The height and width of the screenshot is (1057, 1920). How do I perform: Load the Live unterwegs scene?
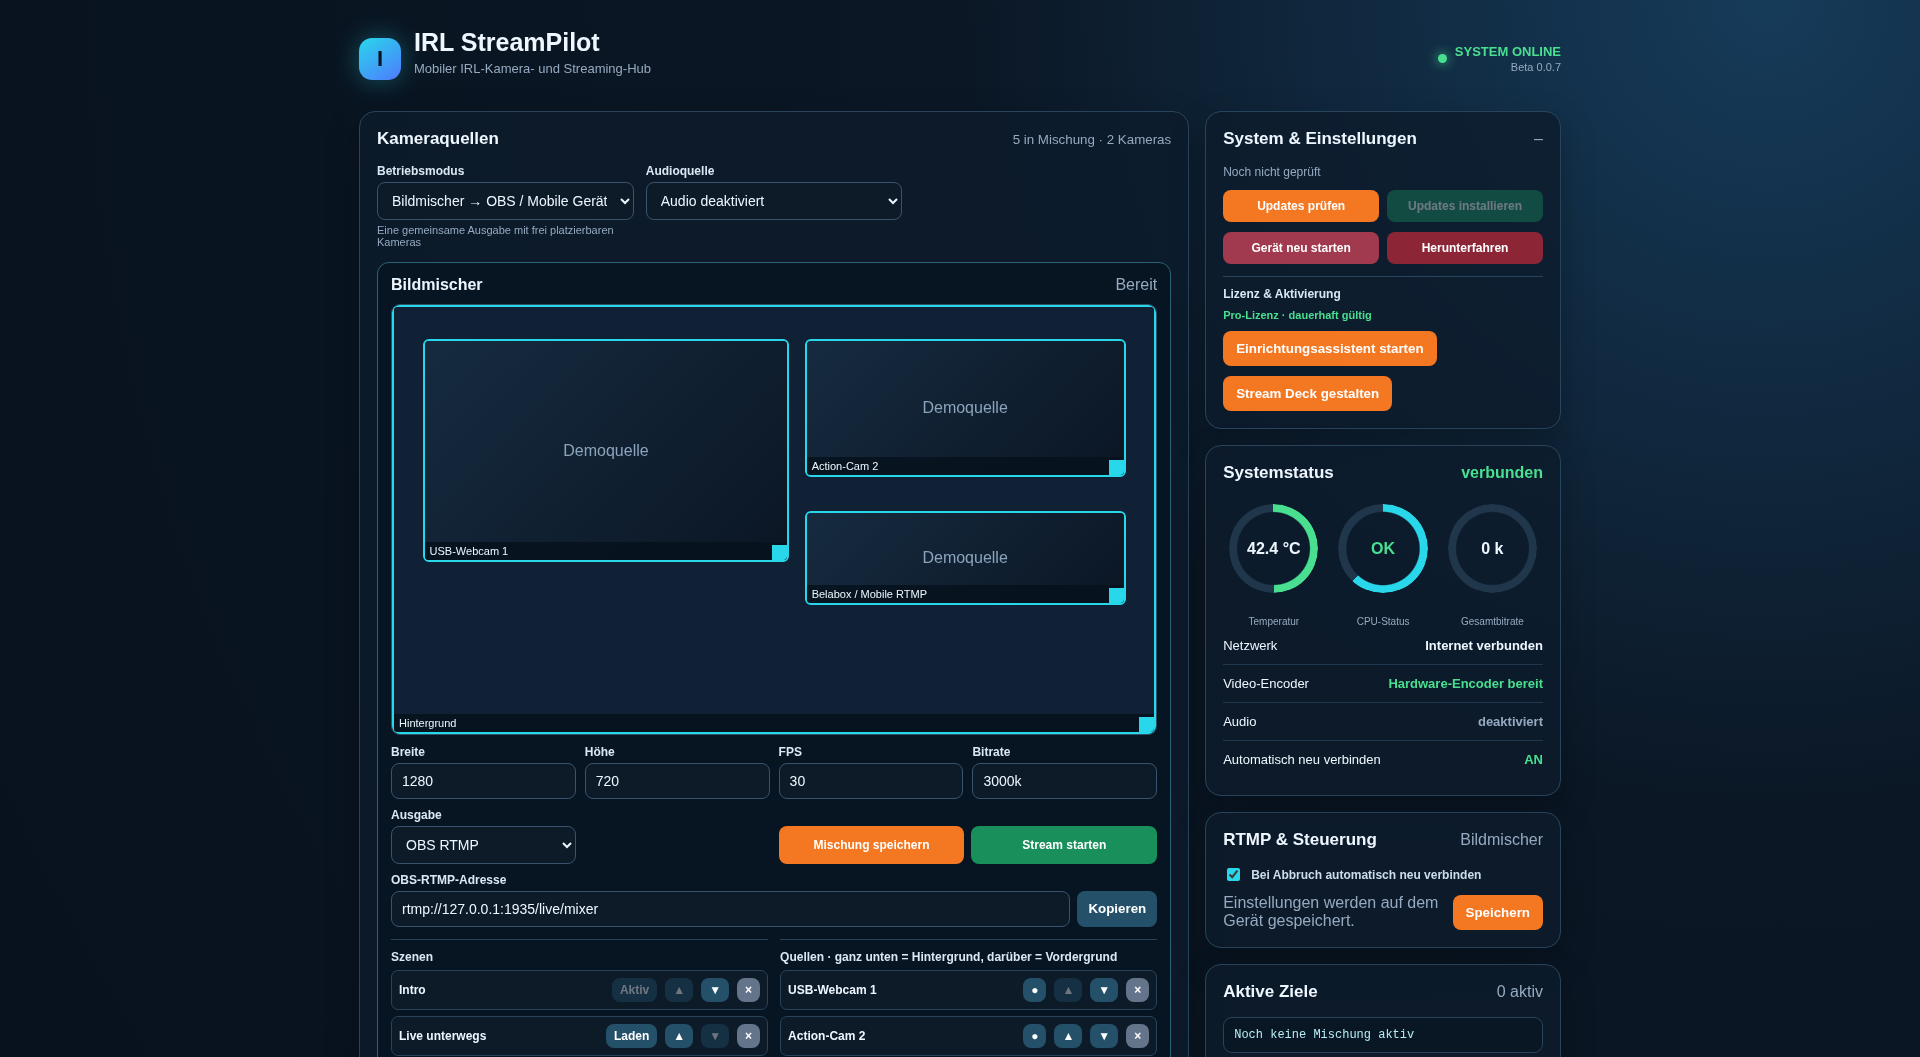pyautogui.click(x=631, y=1036)
